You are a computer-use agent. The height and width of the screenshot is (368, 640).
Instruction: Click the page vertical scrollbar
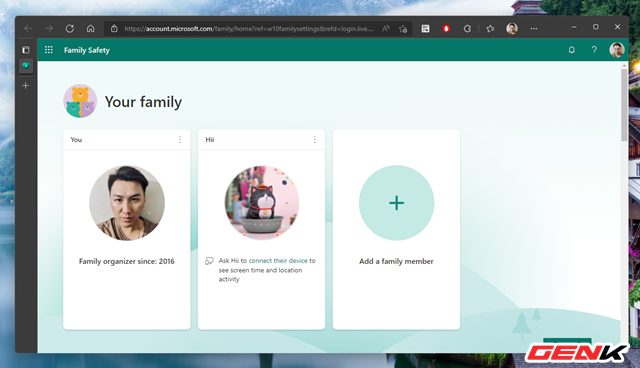624,105
